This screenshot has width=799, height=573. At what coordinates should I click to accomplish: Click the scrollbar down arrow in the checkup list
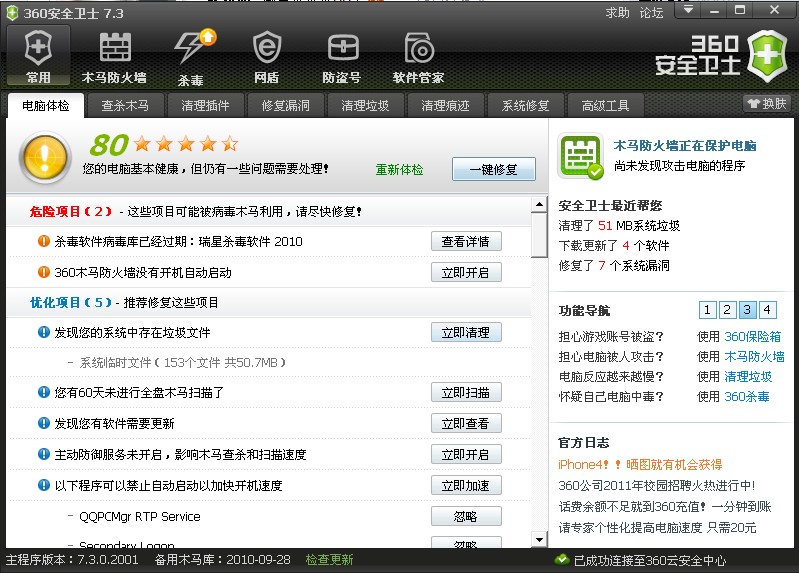click(539, 539)
